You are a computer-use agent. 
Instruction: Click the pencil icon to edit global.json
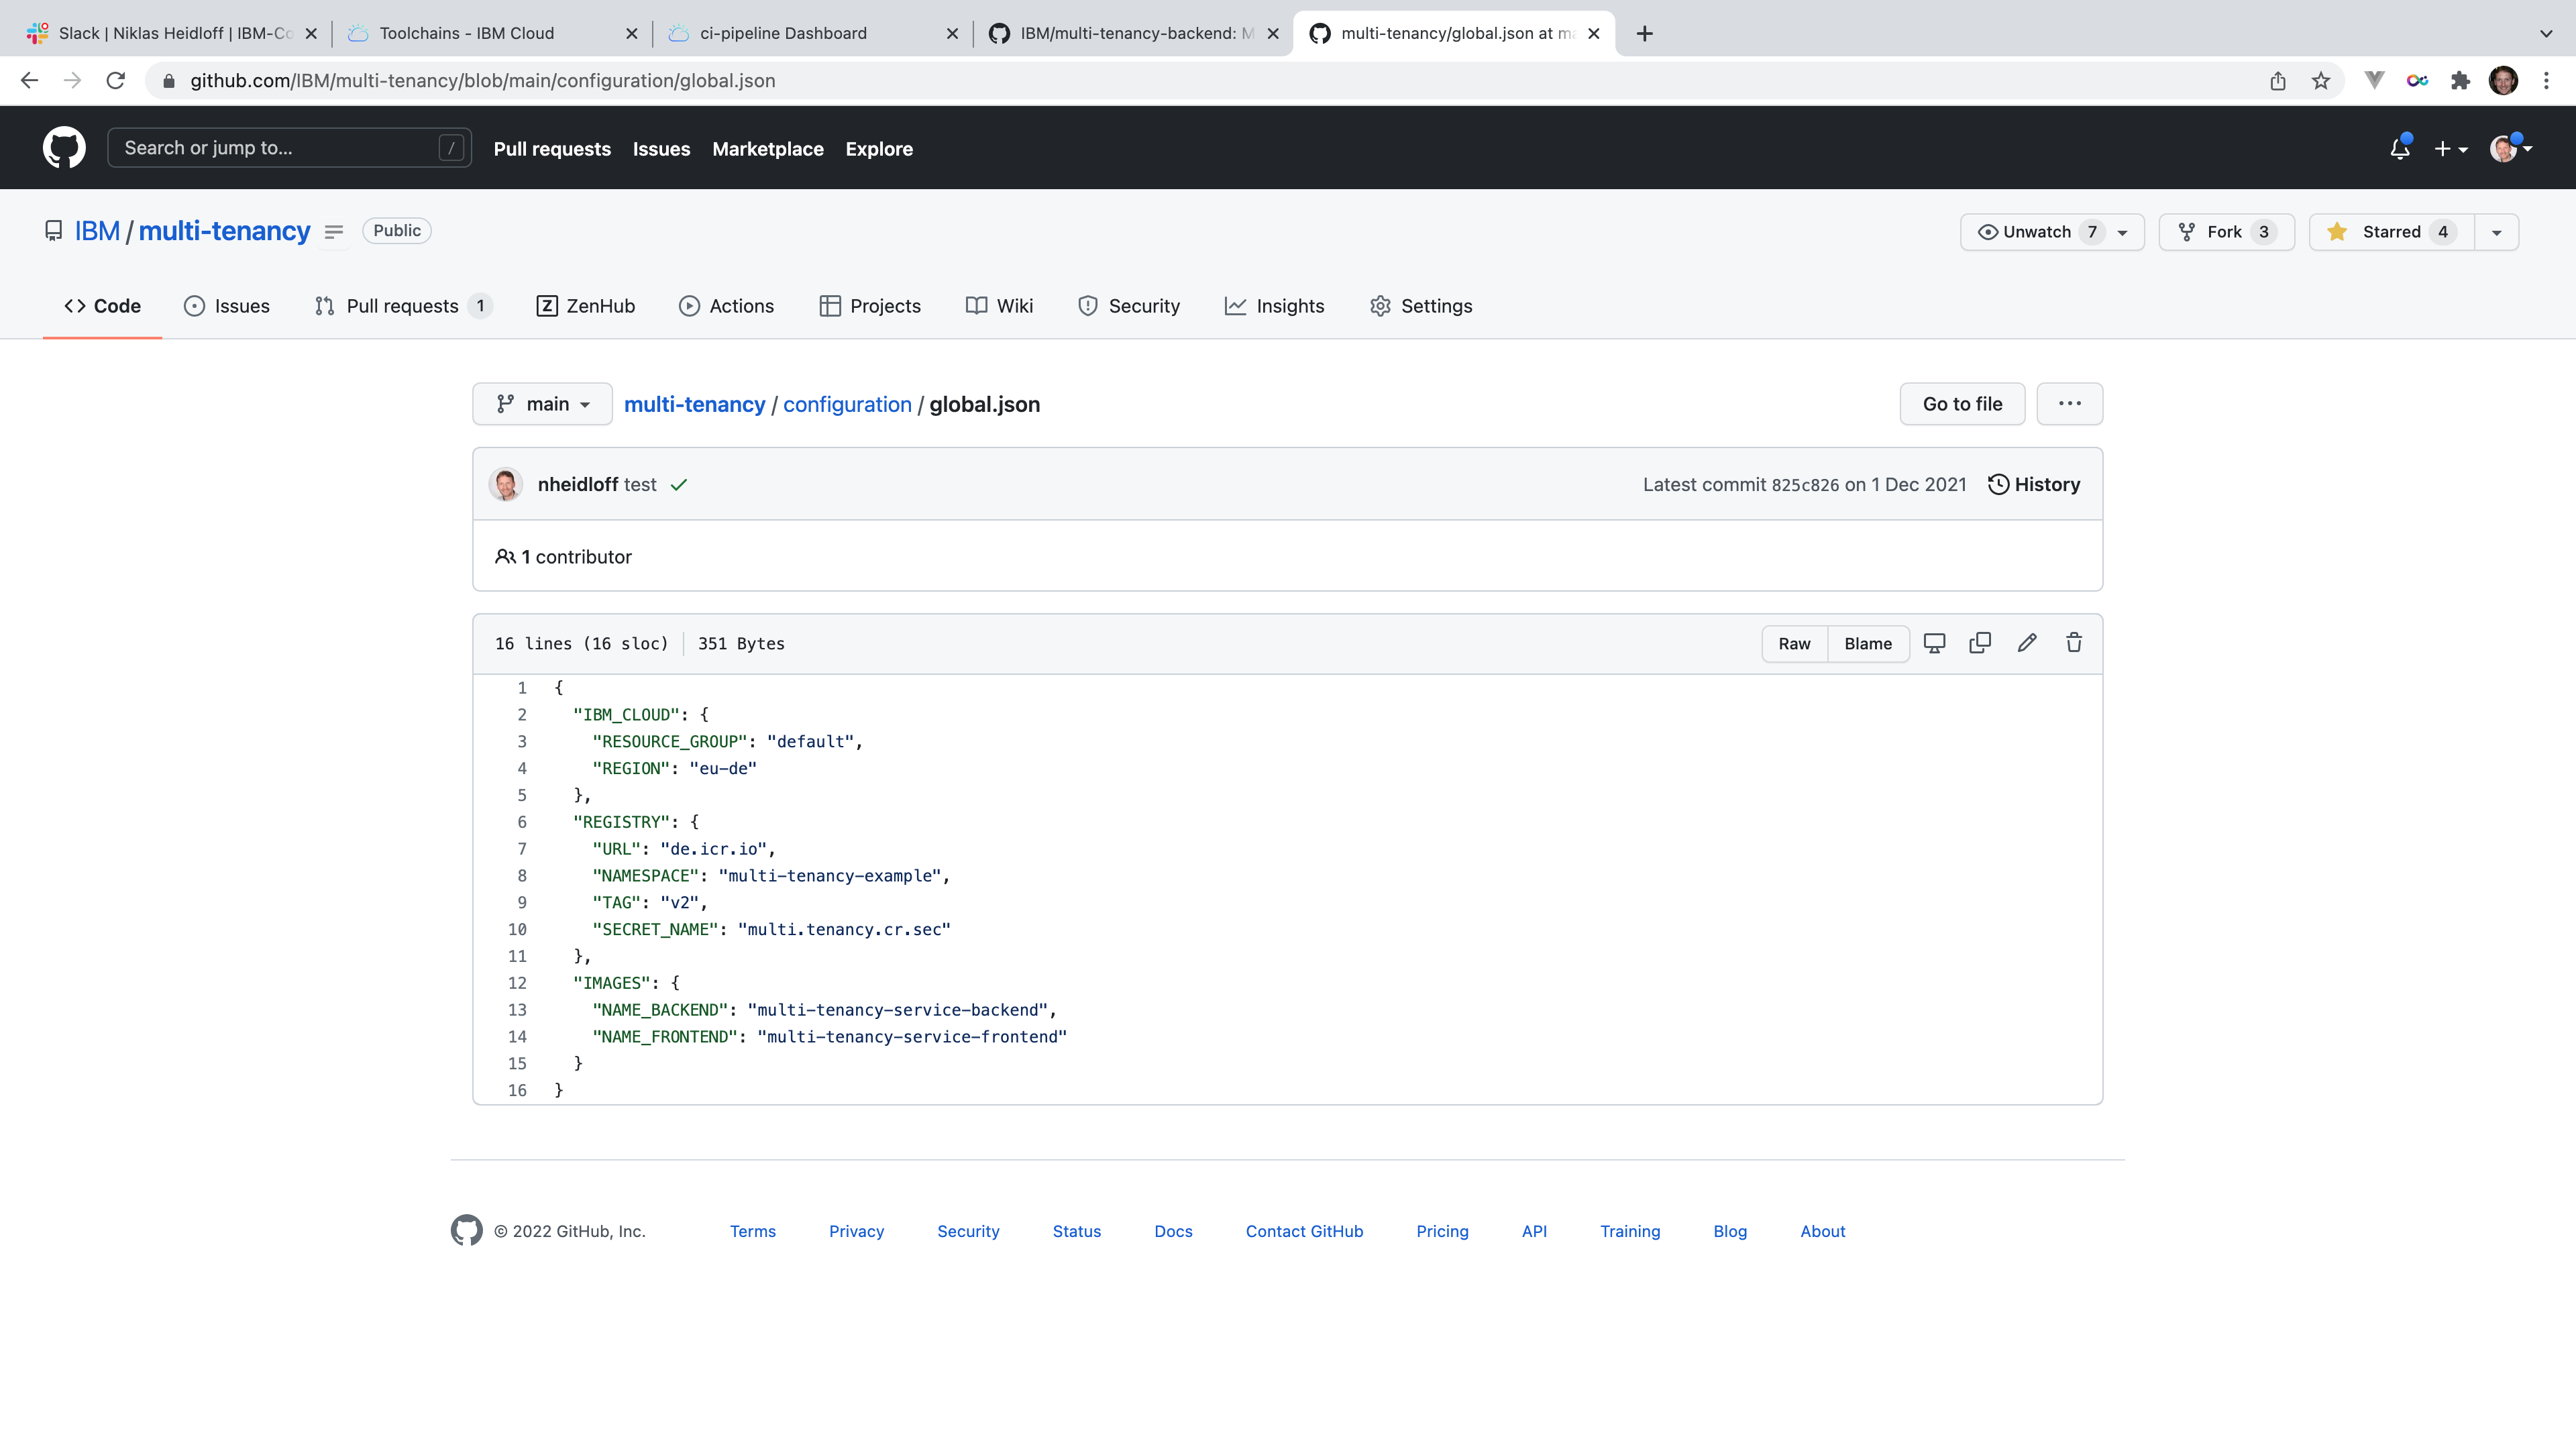2026,643
